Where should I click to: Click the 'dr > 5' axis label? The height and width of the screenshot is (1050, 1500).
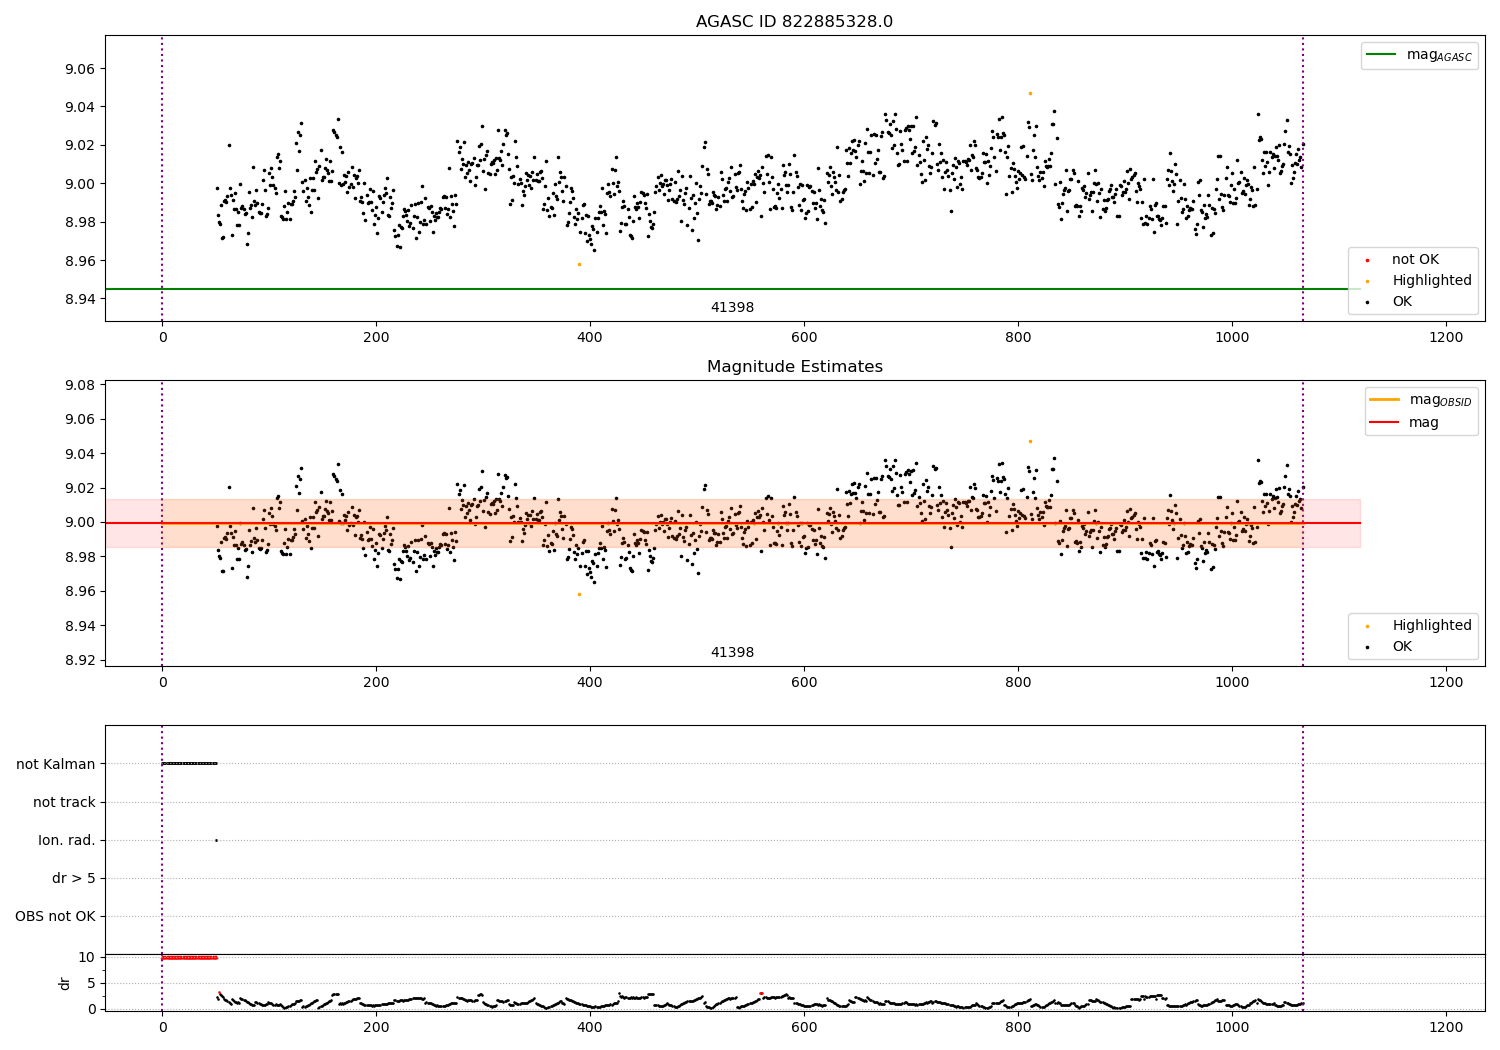click(74, 879)
